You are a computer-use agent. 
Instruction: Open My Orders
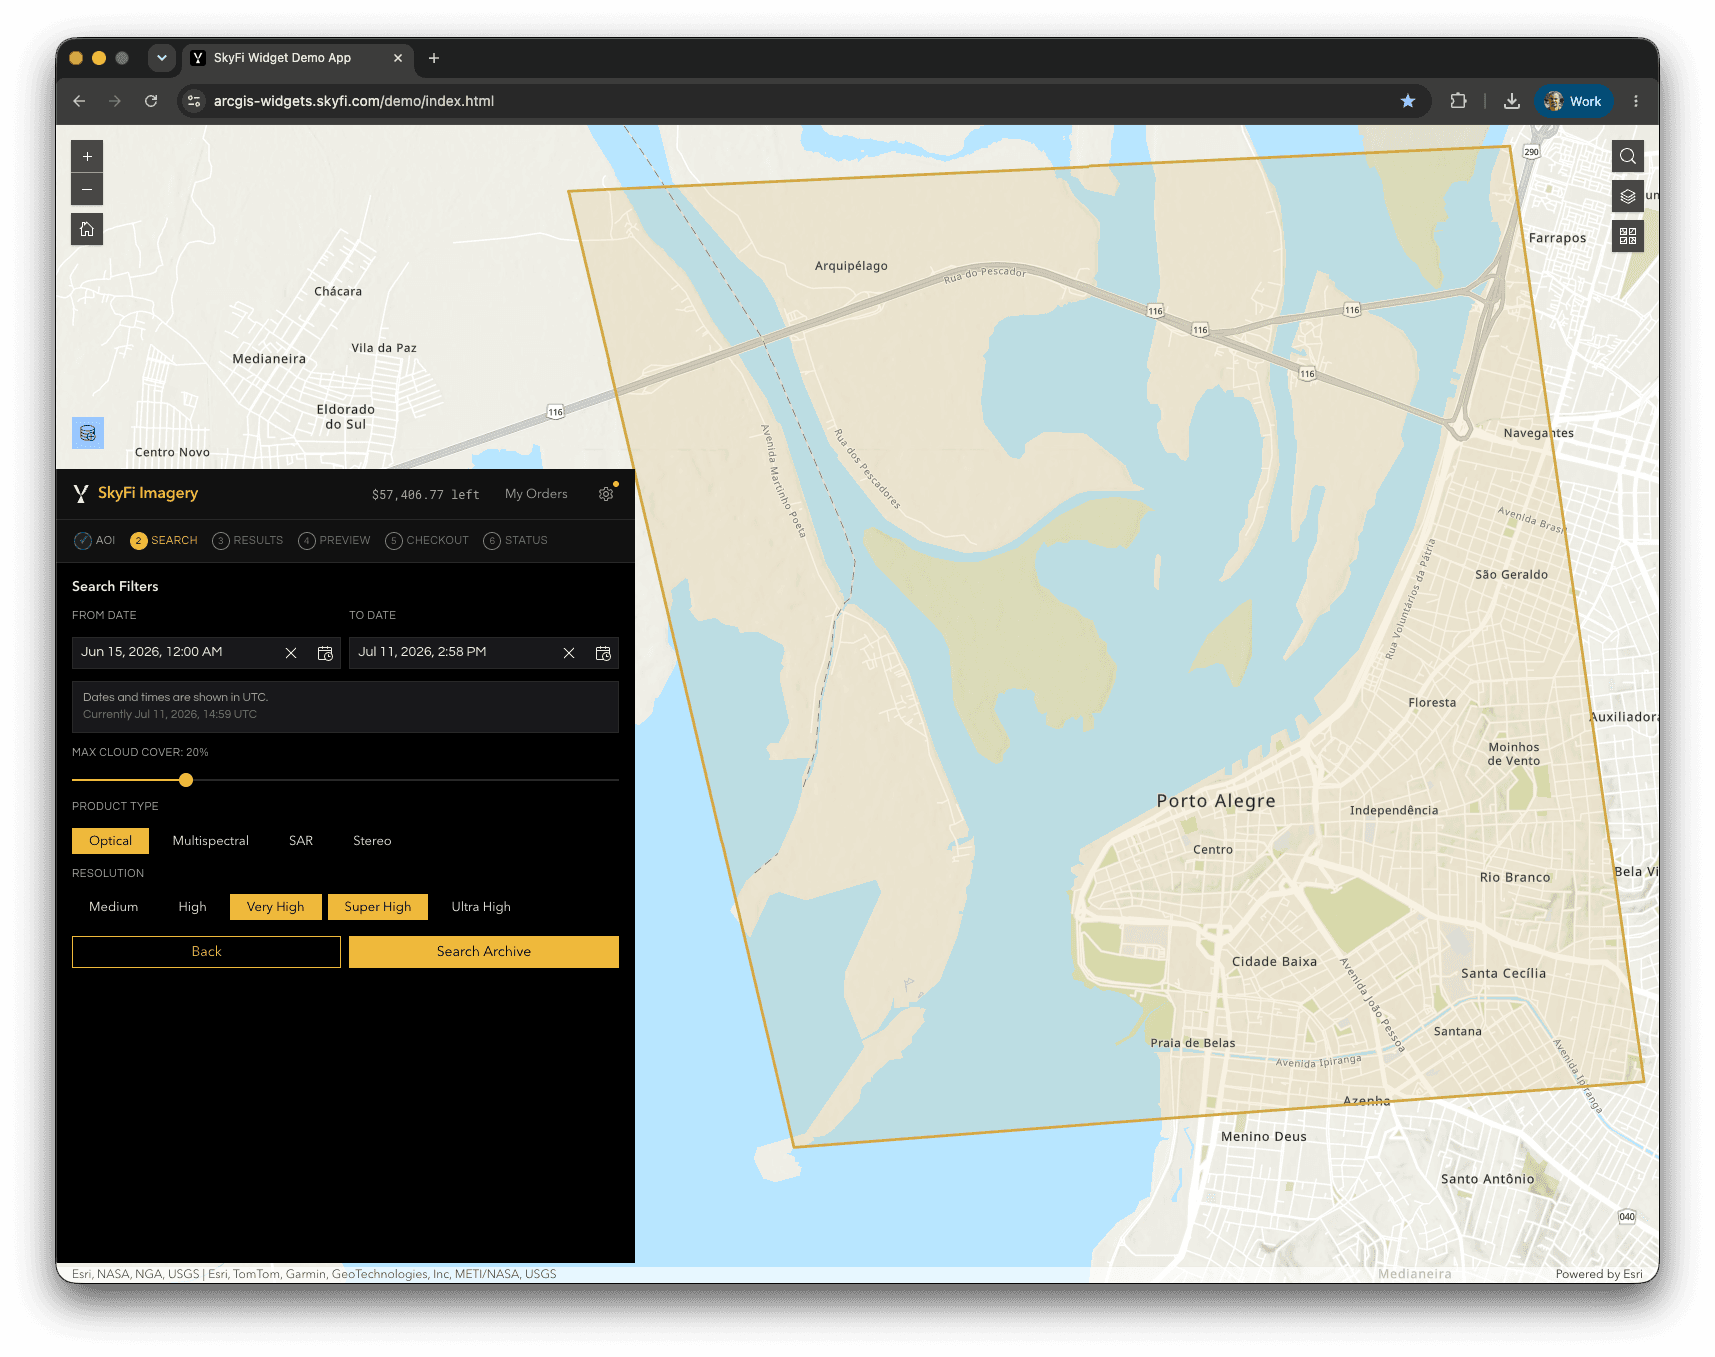(x=536, y=494)
